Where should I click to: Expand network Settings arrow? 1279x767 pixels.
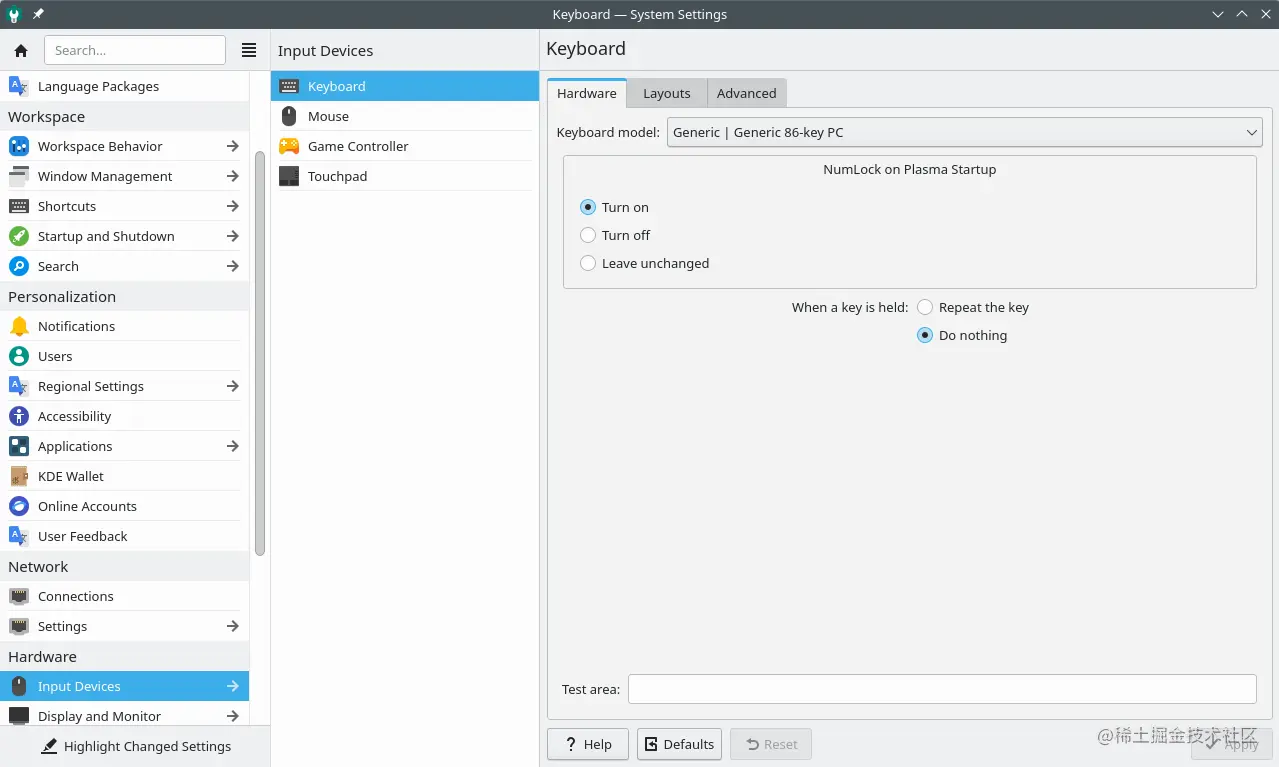[x=232, y=626]
